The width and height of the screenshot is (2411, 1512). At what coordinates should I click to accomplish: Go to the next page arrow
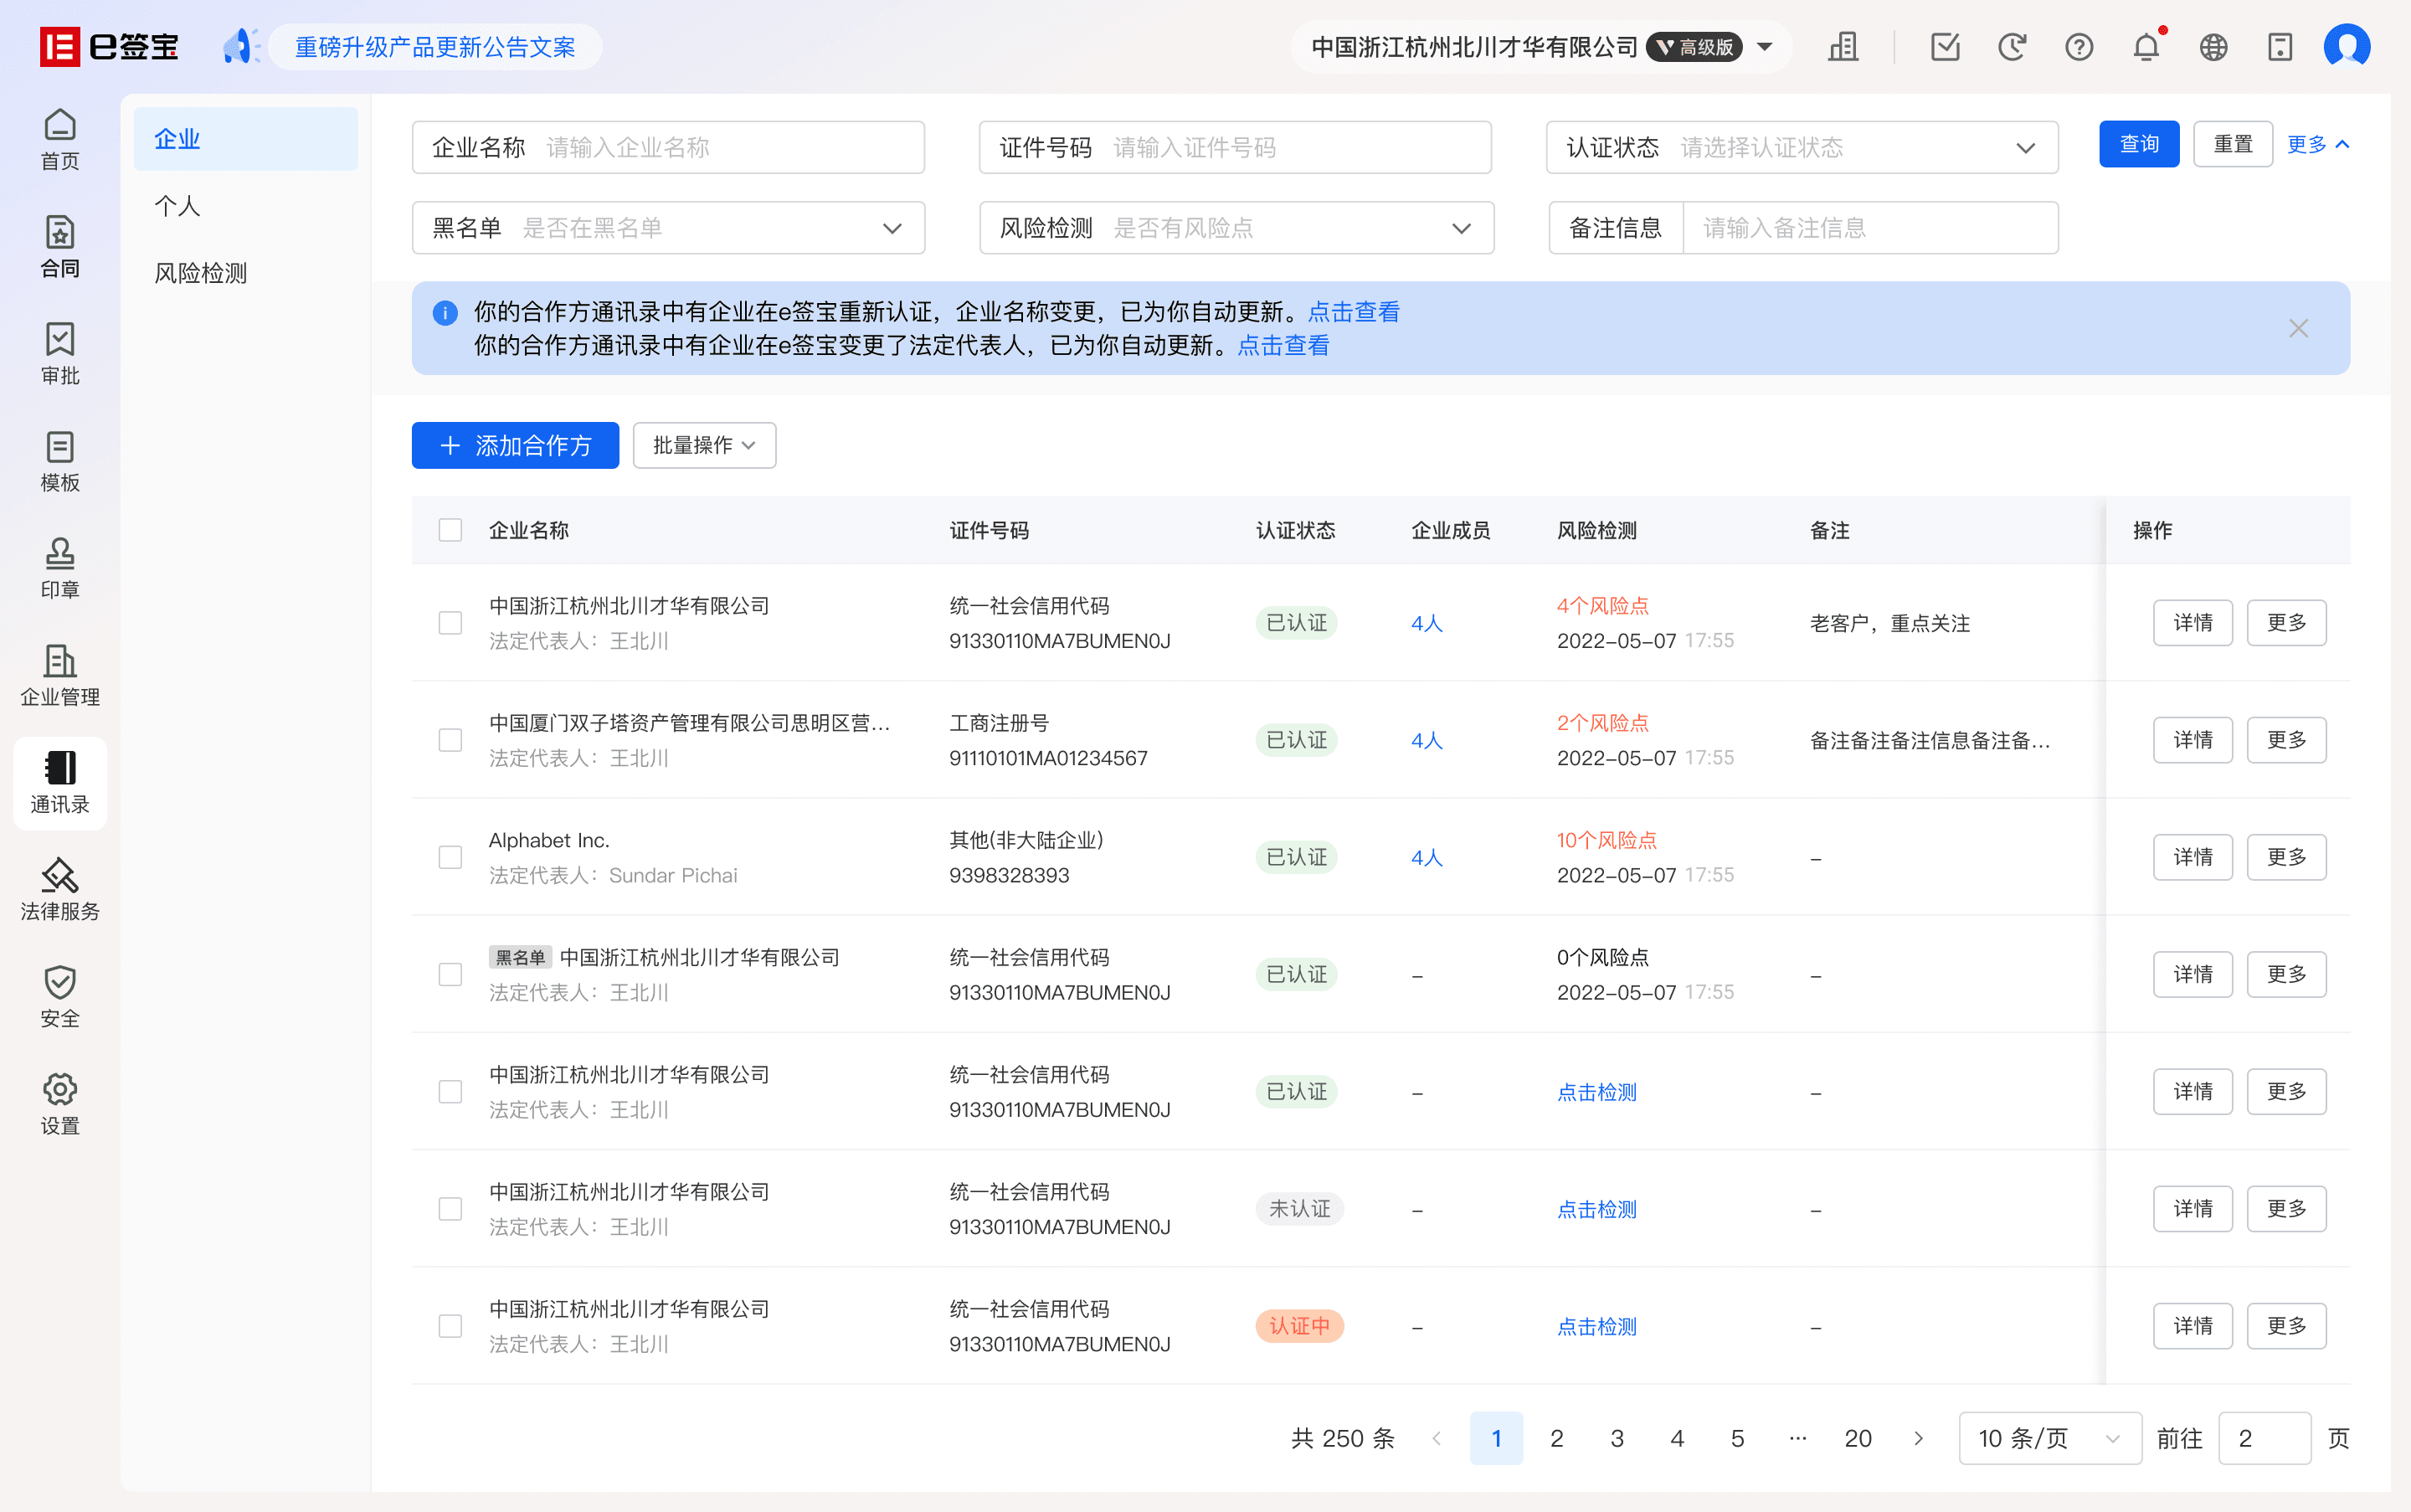pyautogui.click(x=1918, y=1438)
